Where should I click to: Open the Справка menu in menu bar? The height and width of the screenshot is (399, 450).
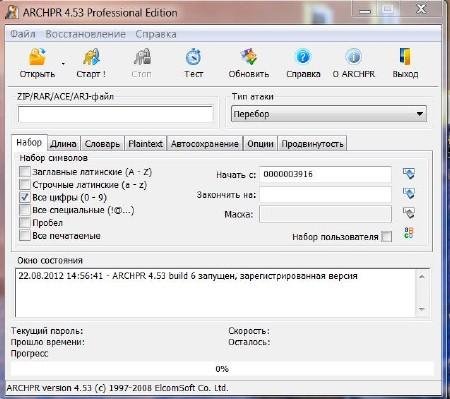pyautogui.click(x=156, y=34)
